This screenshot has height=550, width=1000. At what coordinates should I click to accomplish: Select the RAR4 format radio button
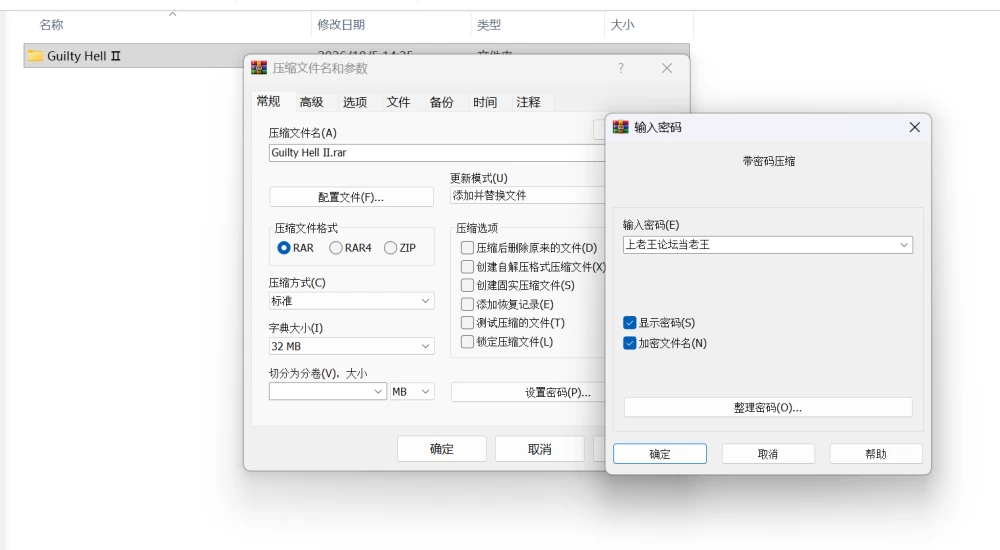tap(335, 248)
